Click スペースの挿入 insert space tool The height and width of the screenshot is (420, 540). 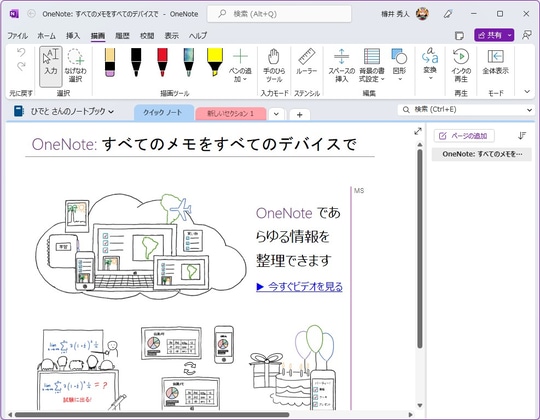pyautogui.click(x=341, y=65)
